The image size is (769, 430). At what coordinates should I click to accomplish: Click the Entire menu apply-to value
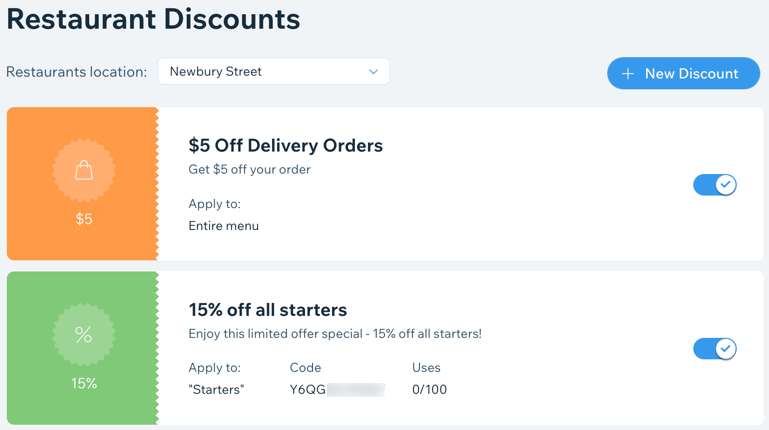[x=224, y=226]
